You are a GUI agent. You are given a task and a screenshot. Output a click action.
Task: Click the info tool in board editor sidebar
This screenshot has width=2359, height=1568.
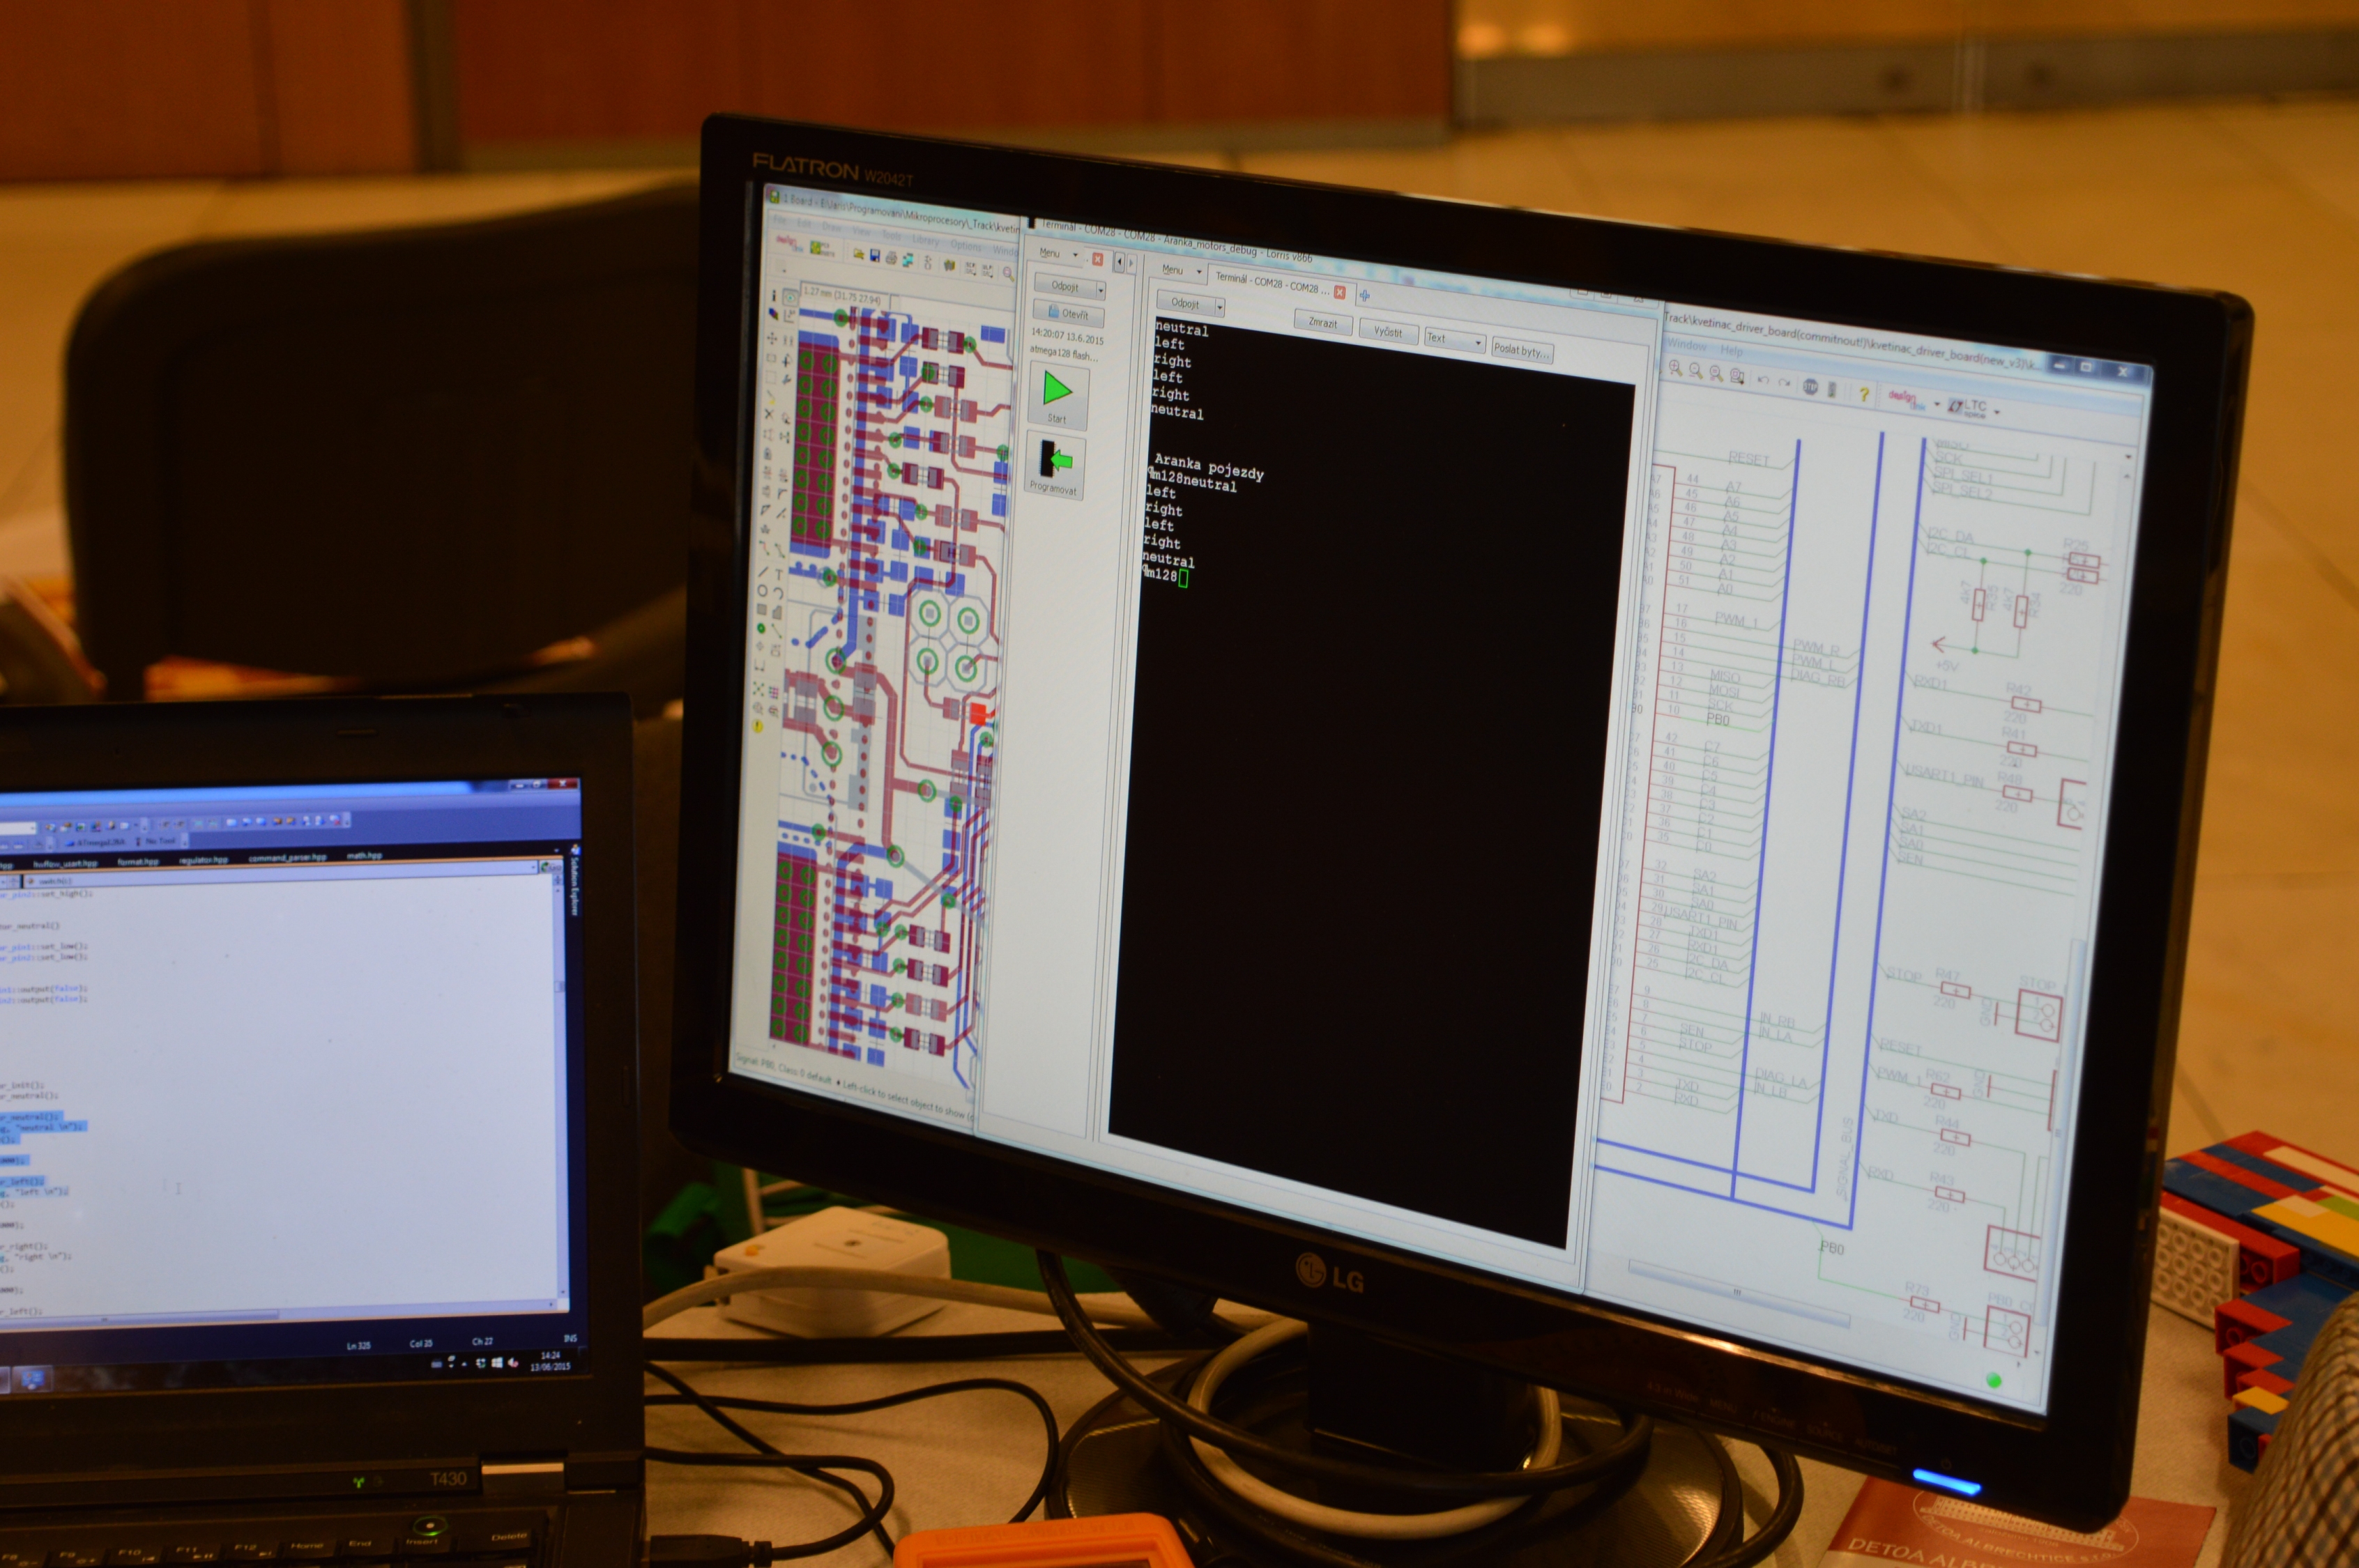point(774,296)
